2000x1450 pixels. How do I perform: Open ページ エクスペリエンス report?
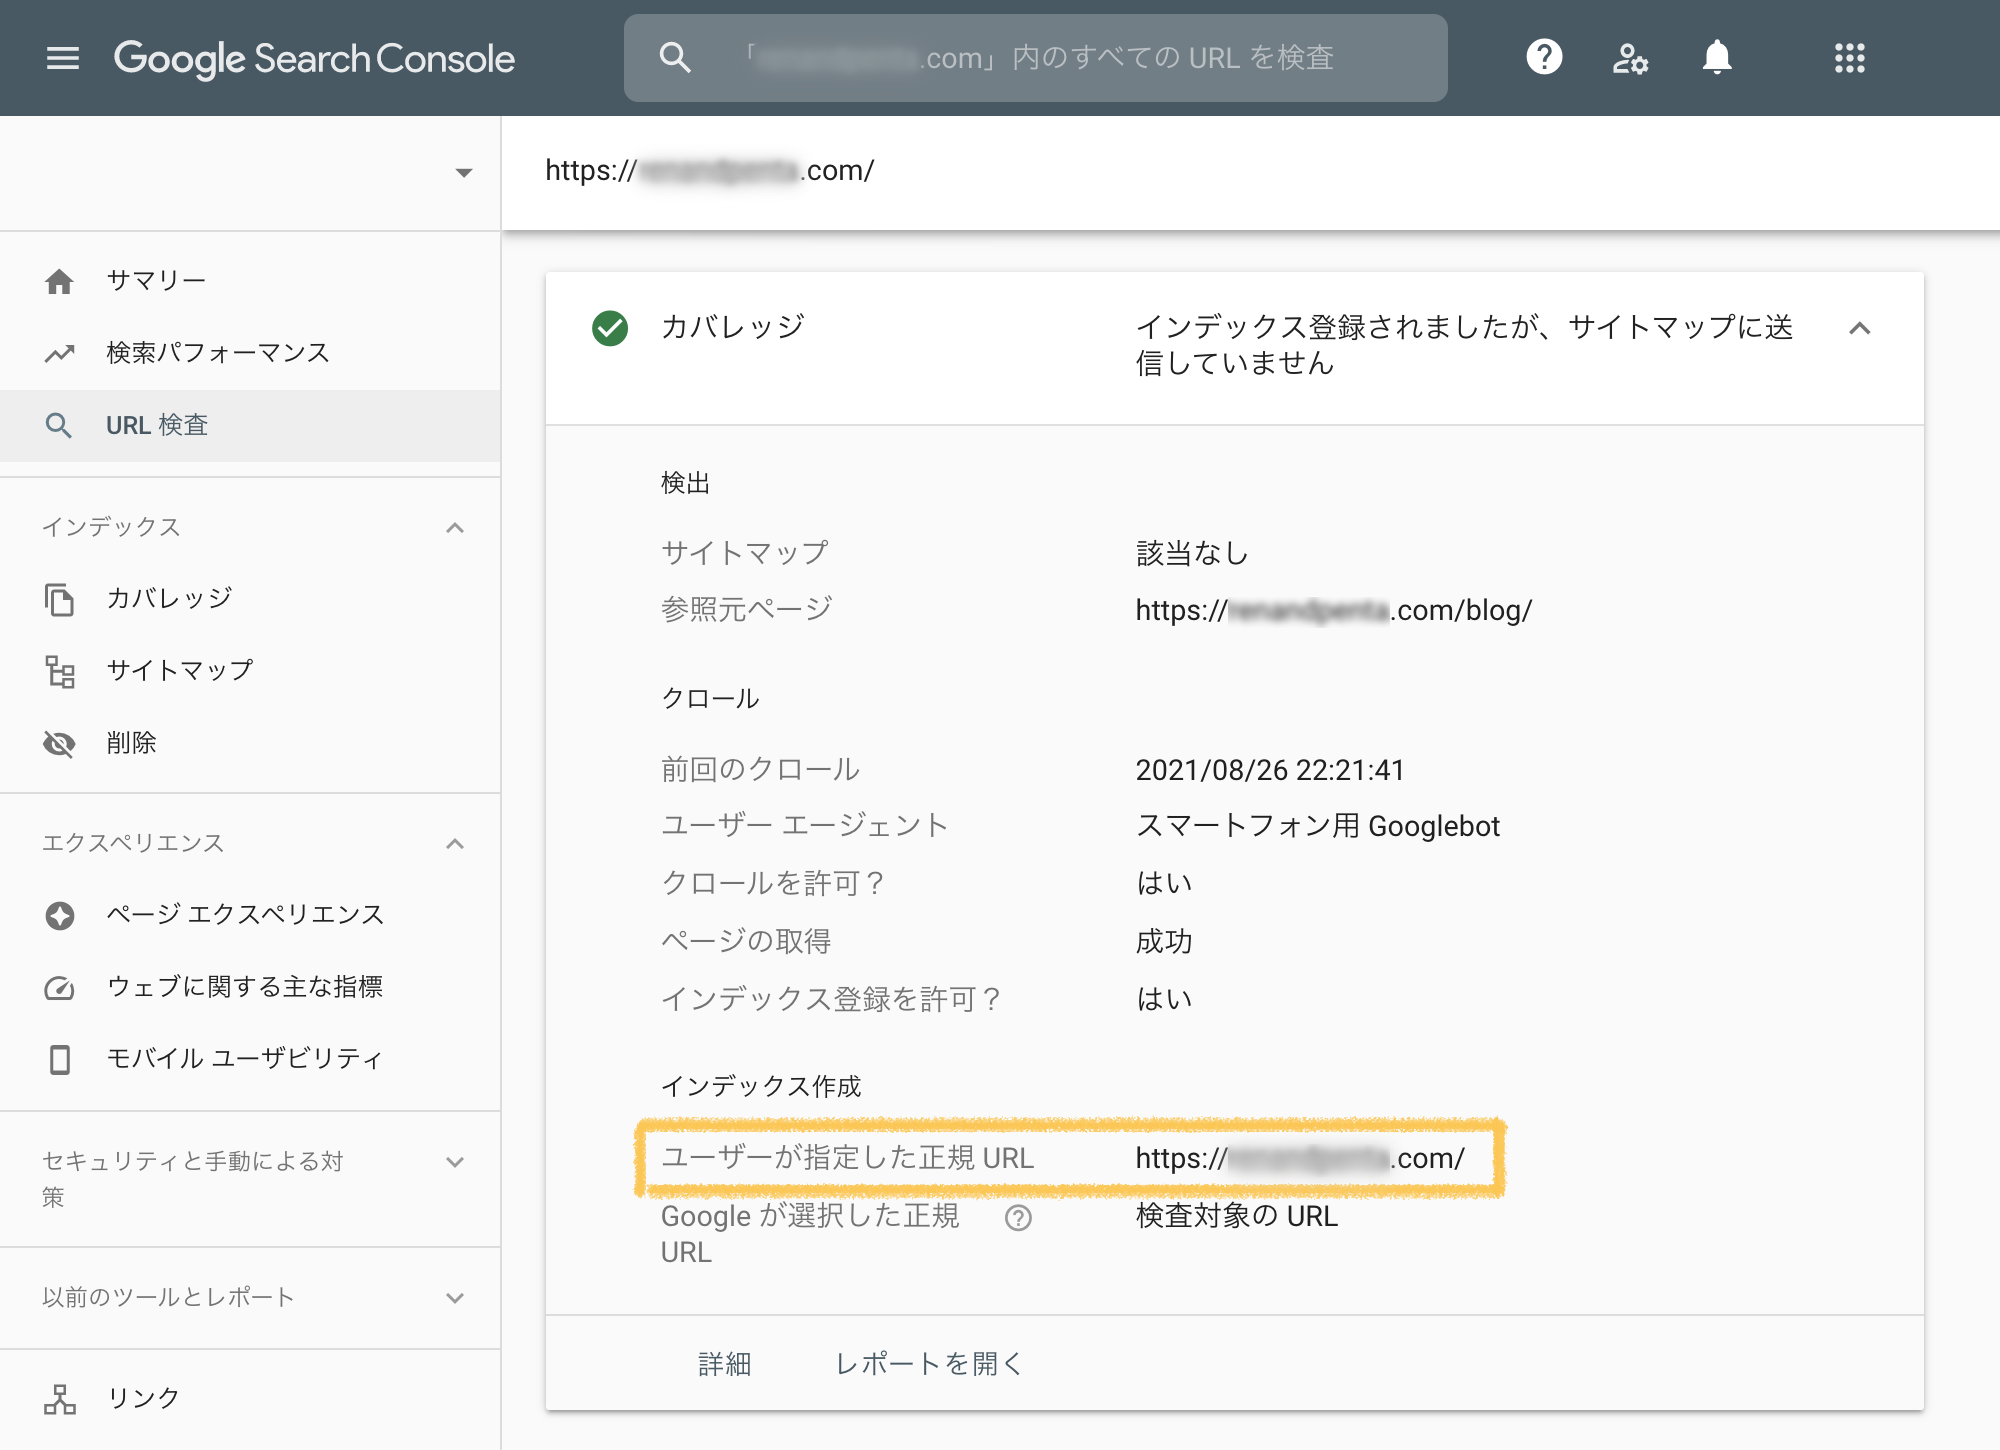pyautogui.click(x=250, y=914)
